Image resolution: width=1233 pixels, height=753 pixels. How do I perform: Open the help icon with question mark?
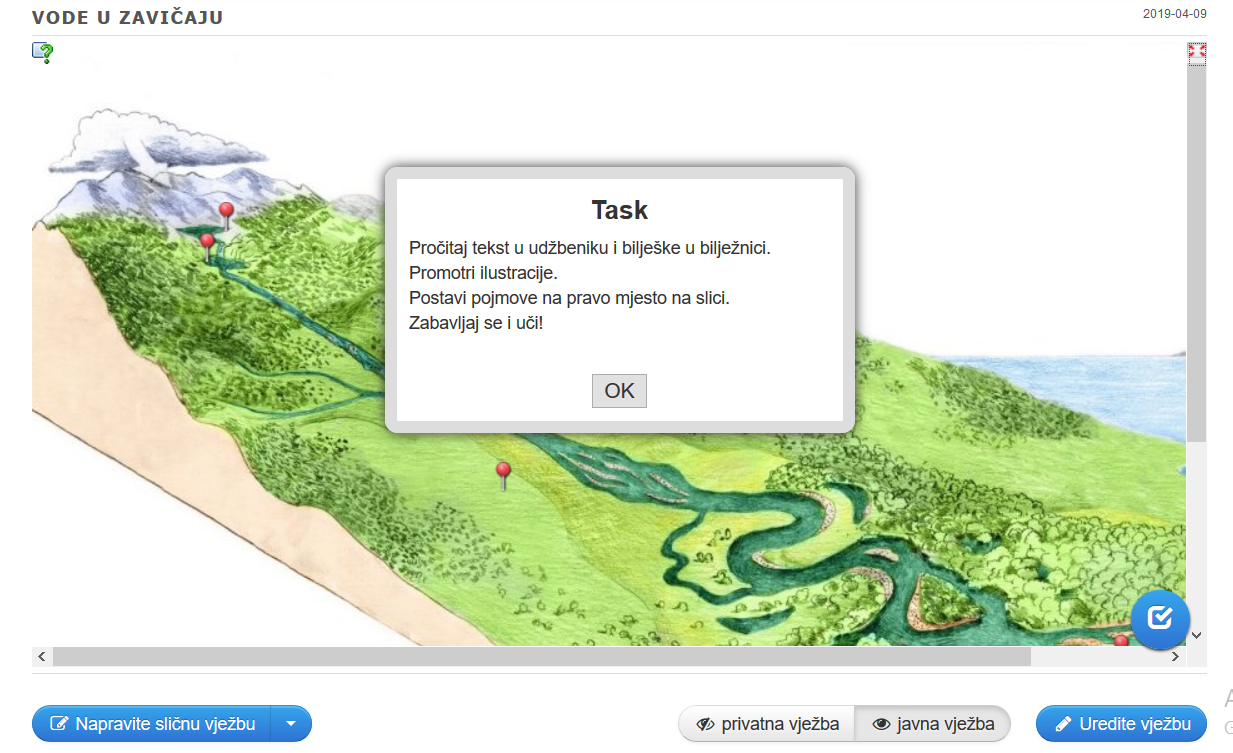[42, 52]
